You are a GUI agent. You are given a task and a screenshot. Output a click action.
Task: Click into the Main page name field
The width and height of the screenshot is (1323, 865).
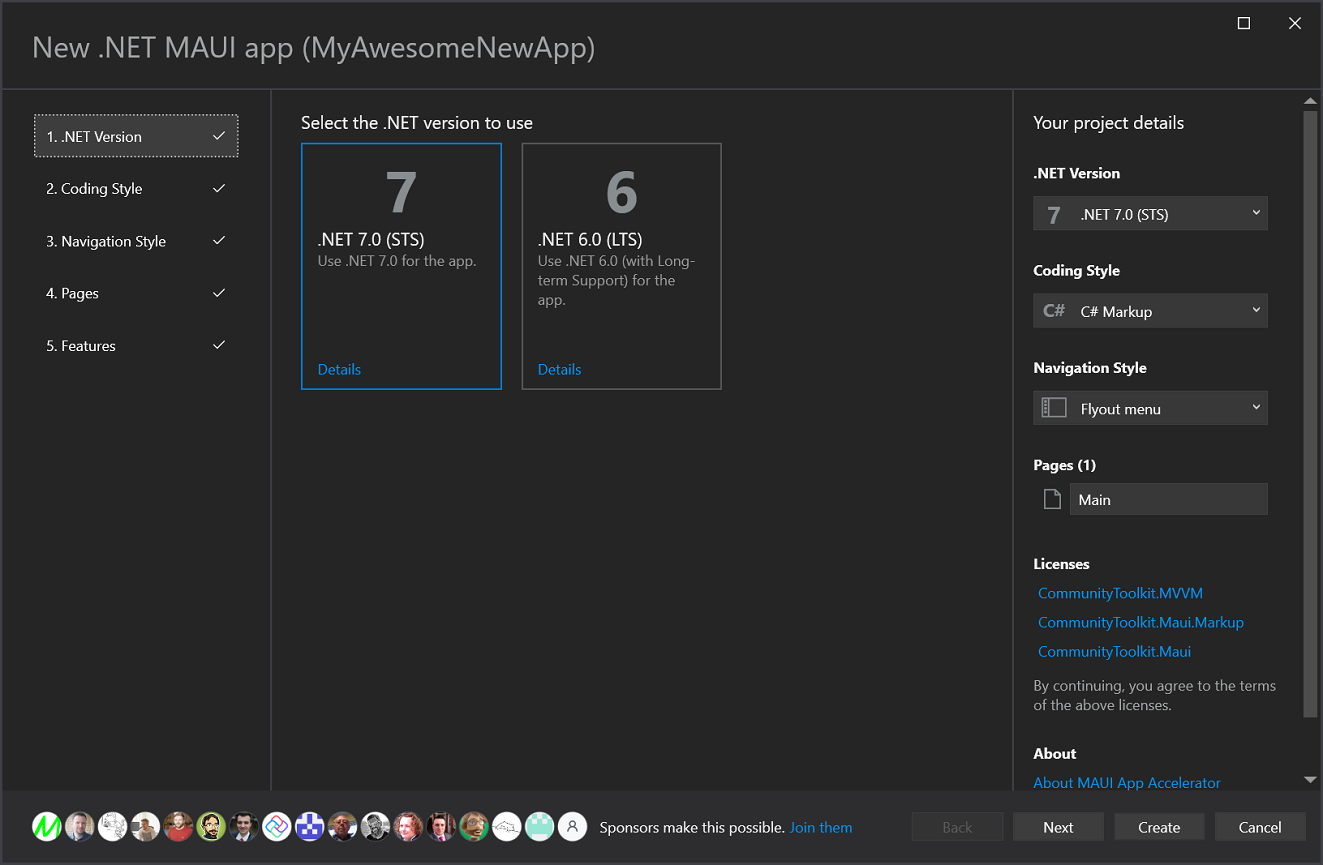click(x=1168, y=499)
